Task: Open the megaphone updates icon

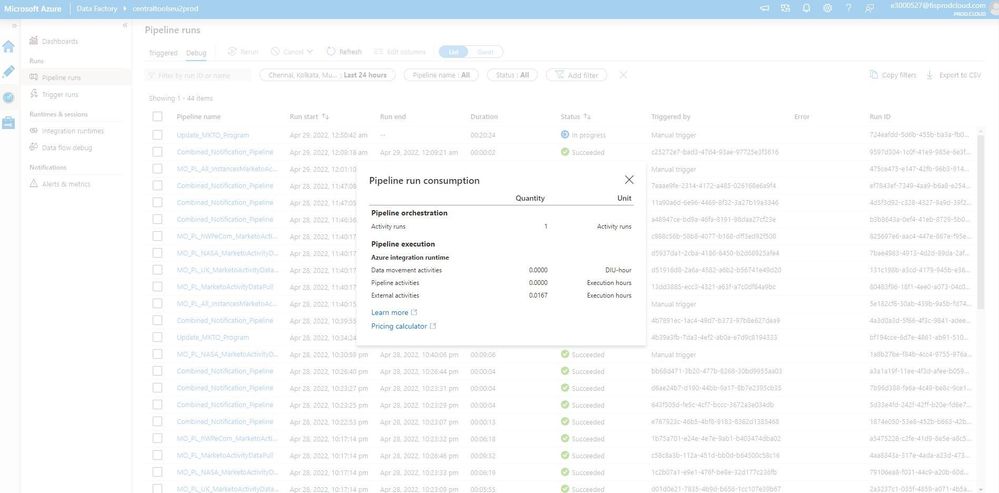Action: coord(765,8)
